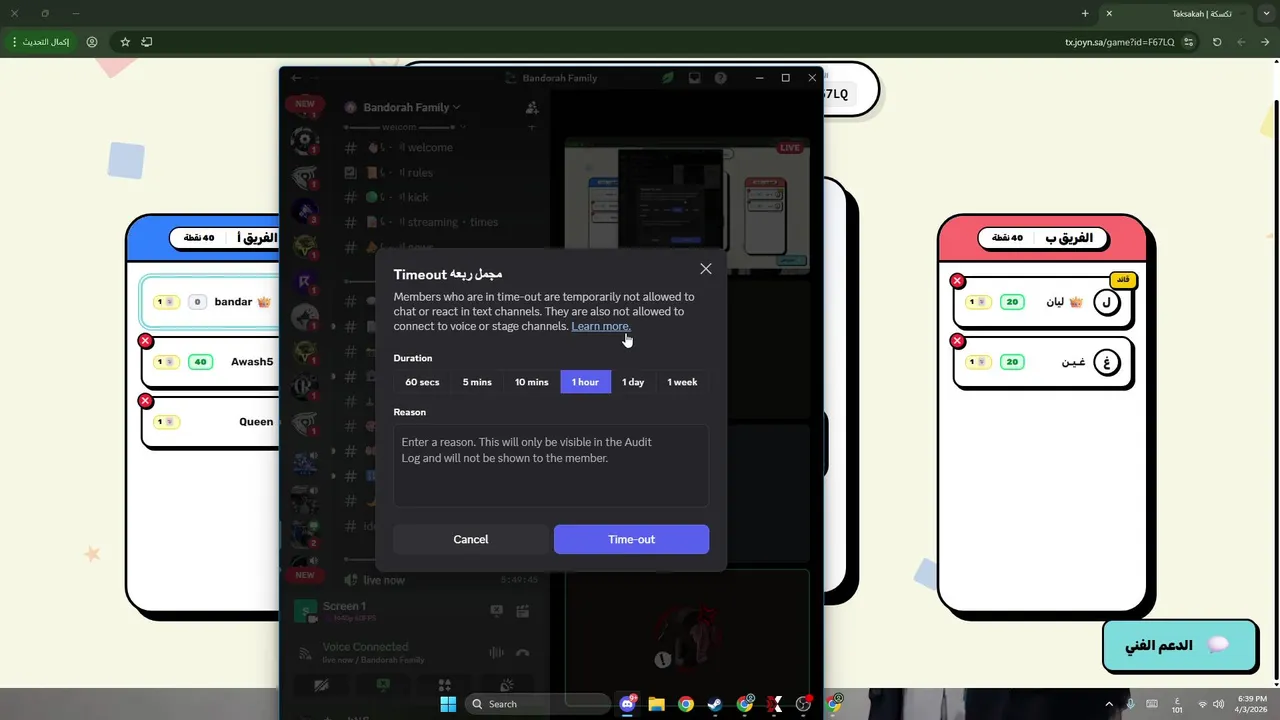
Task: Open Windows Start menu
Action: 448,704
